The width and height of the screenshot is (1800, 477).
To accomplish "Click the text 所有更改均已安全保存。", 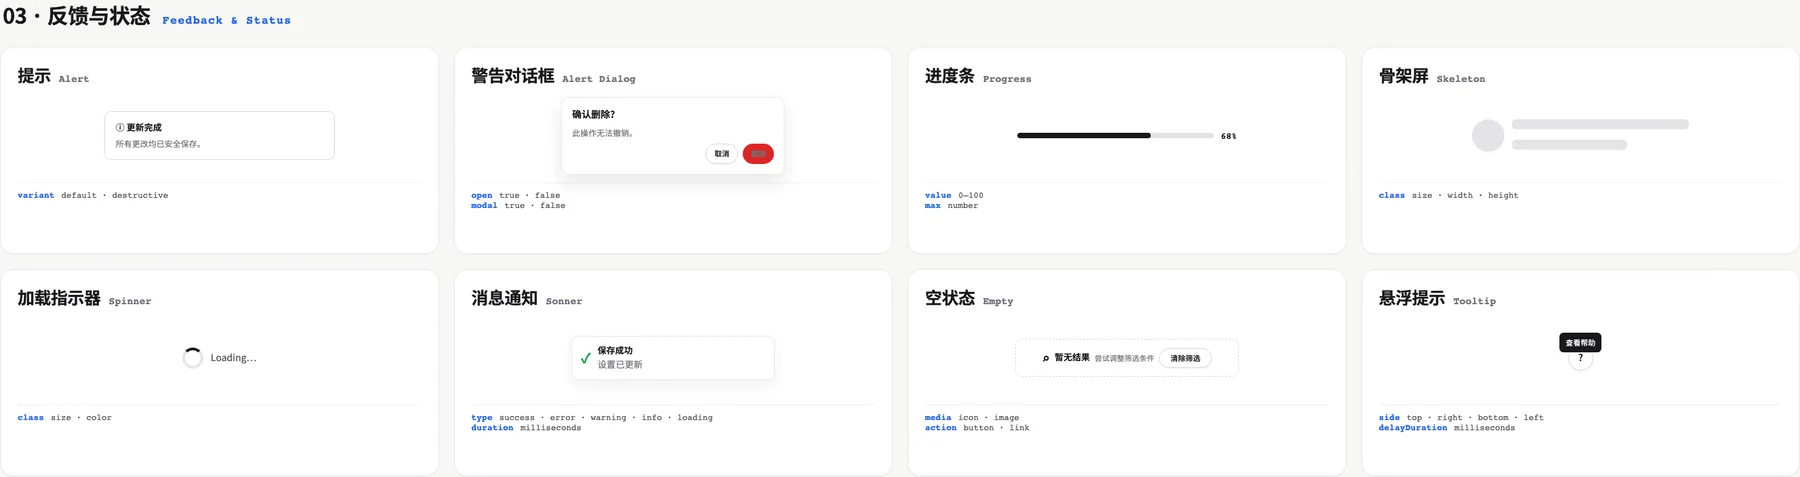I will coord(160,144).
